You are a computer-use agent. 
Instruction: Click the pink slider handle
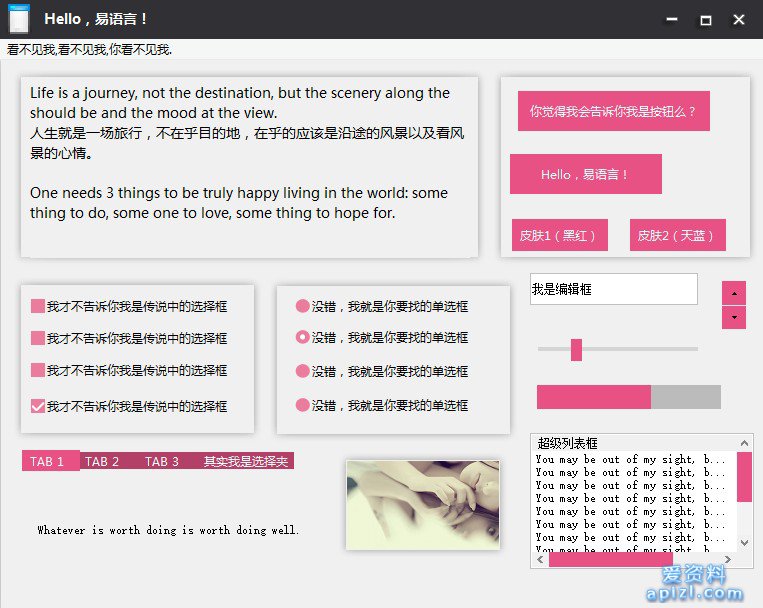576,350
